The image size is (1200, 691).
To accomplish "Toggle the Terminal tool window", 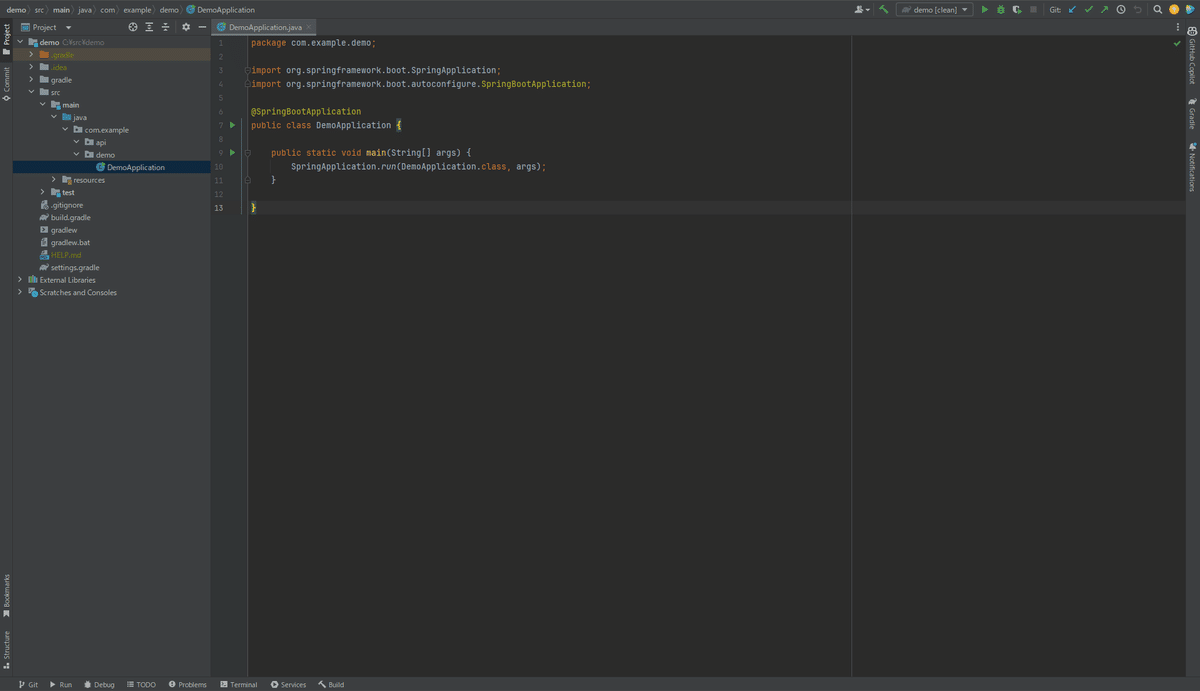I will click(x=238, y=684).
